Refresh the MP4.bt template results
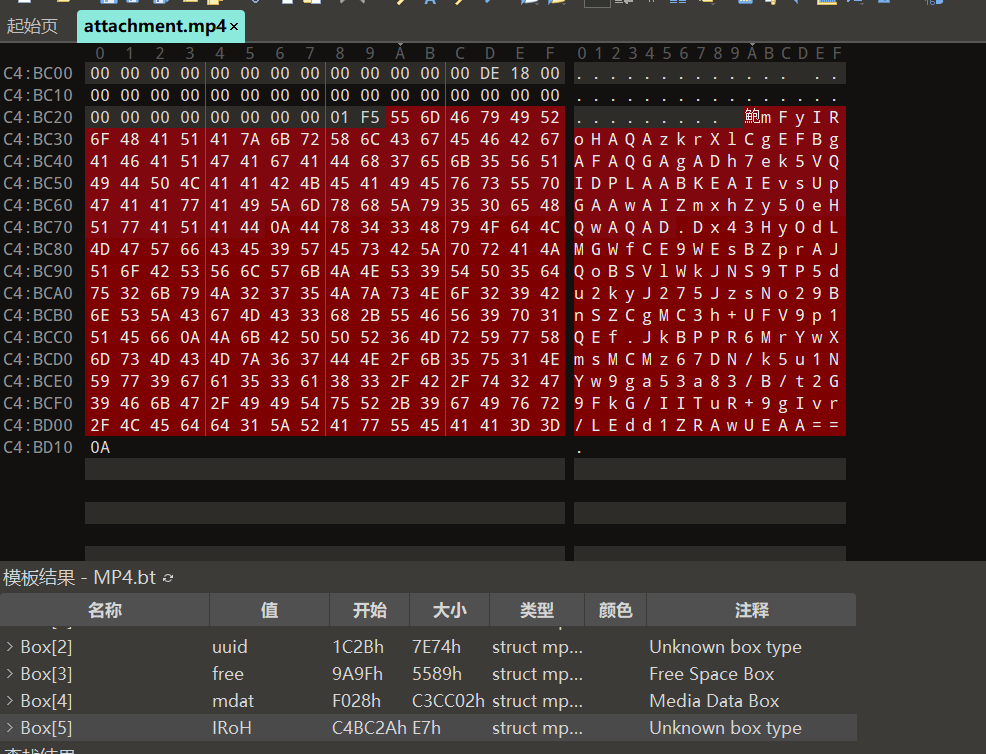The height and width of the screenshot is (754, 986). click(x=168, y=578)
